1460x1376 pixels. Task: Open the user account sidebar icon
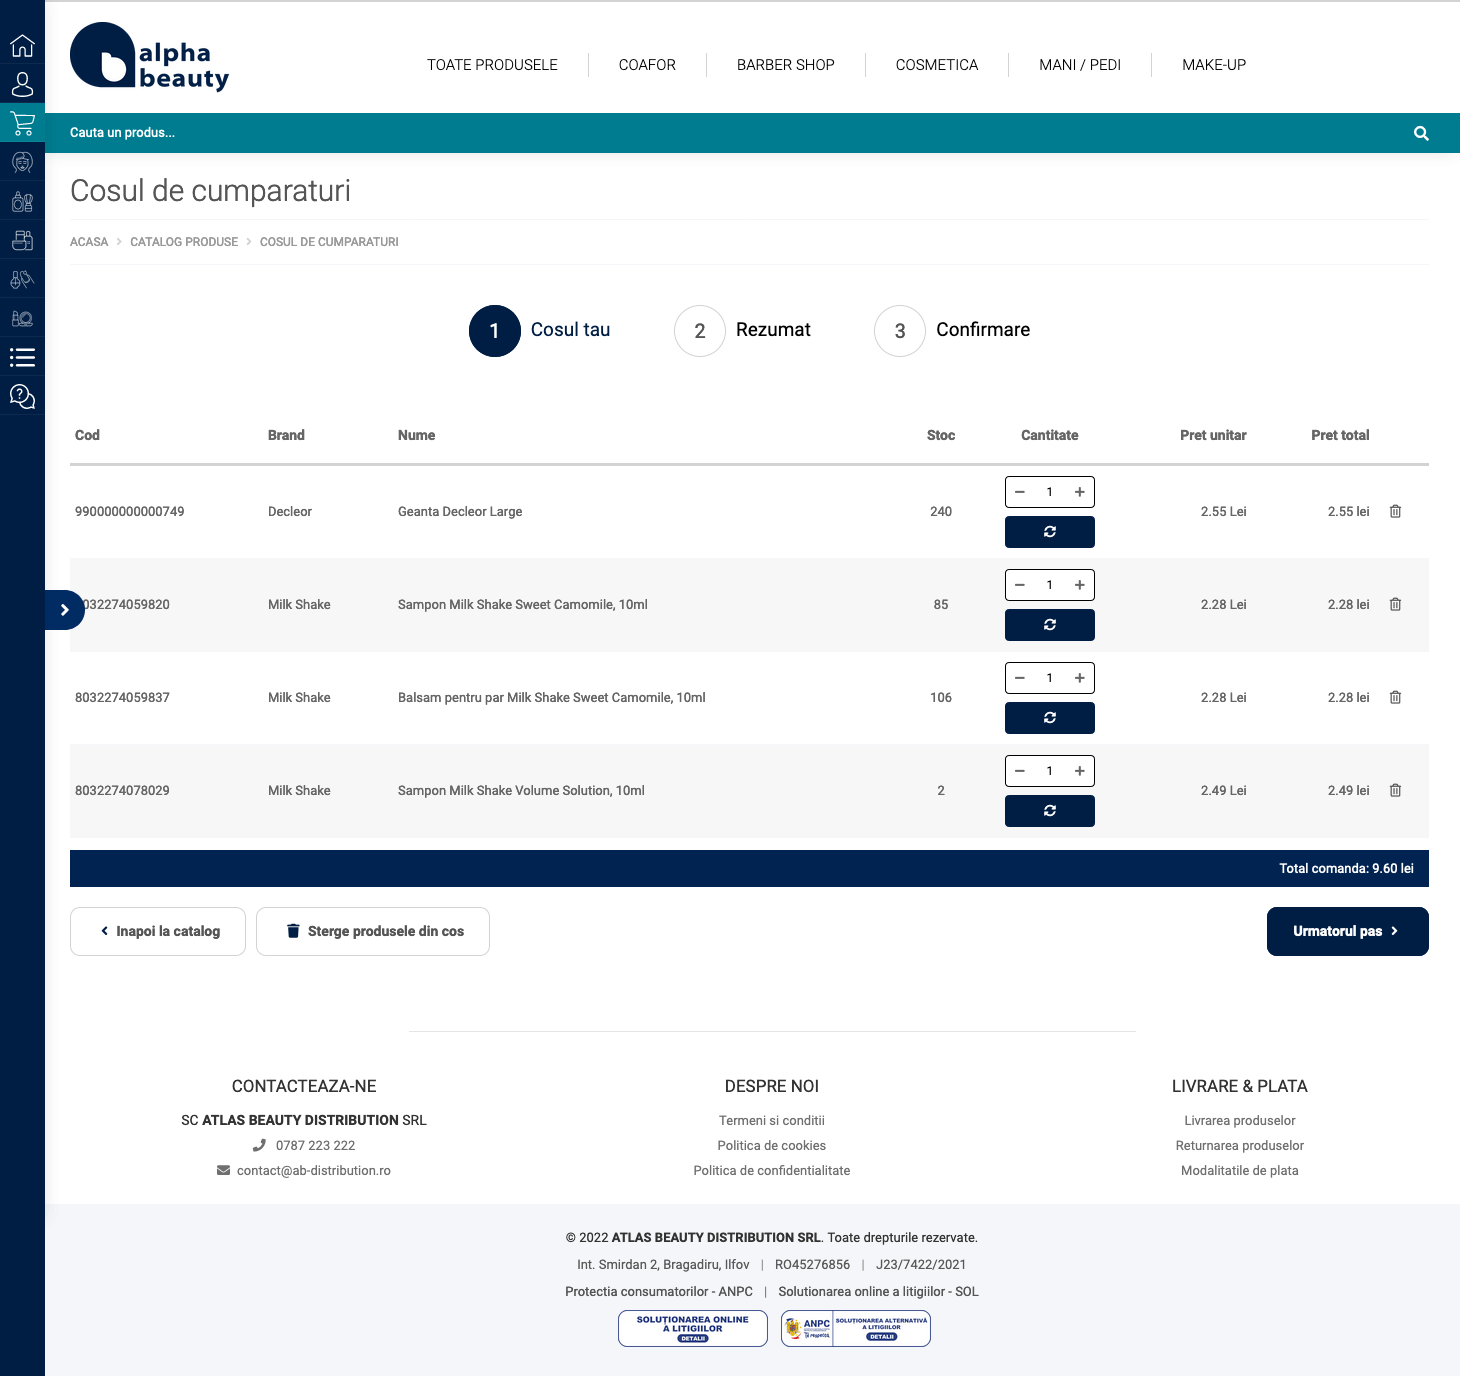click(22, 84)
